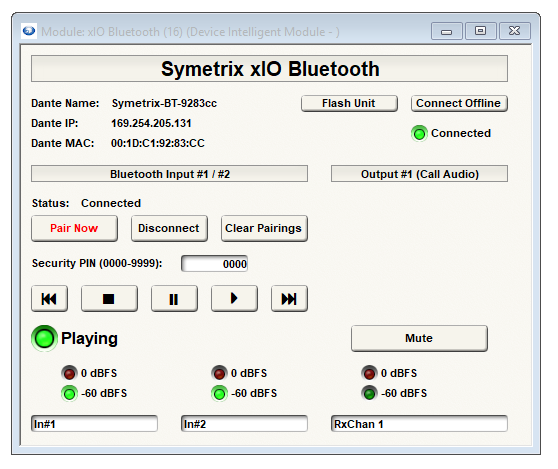
Task: Pause Bluetooth playback
Action: (174, 298)
